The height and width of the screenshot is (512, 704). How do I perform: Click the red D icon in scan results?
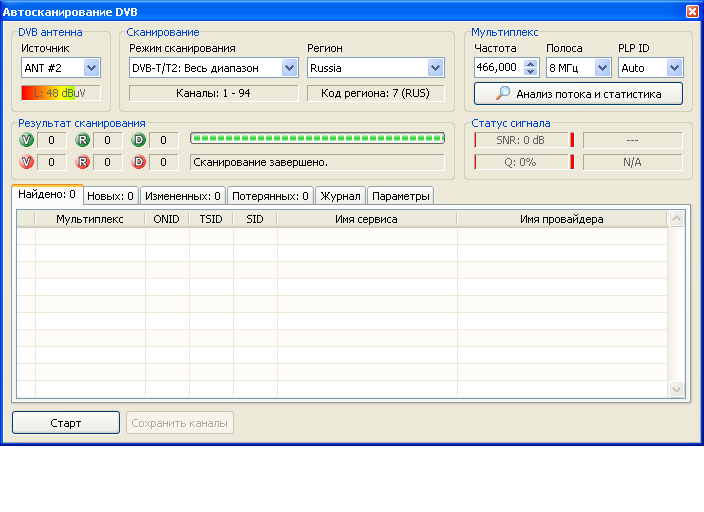[x=139, y=162]
